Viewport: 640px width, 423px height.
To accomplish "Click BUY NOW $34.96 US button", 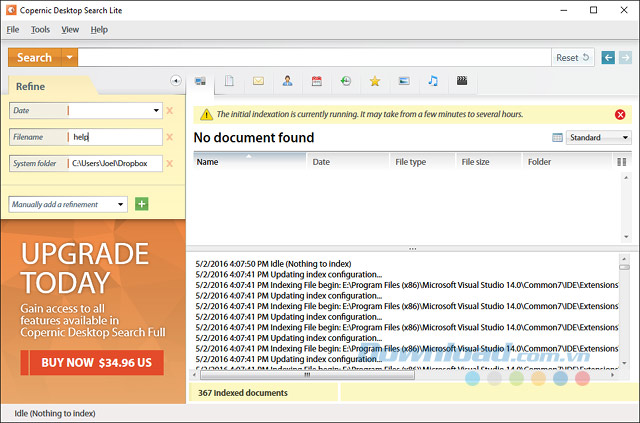I will [92, 363].
